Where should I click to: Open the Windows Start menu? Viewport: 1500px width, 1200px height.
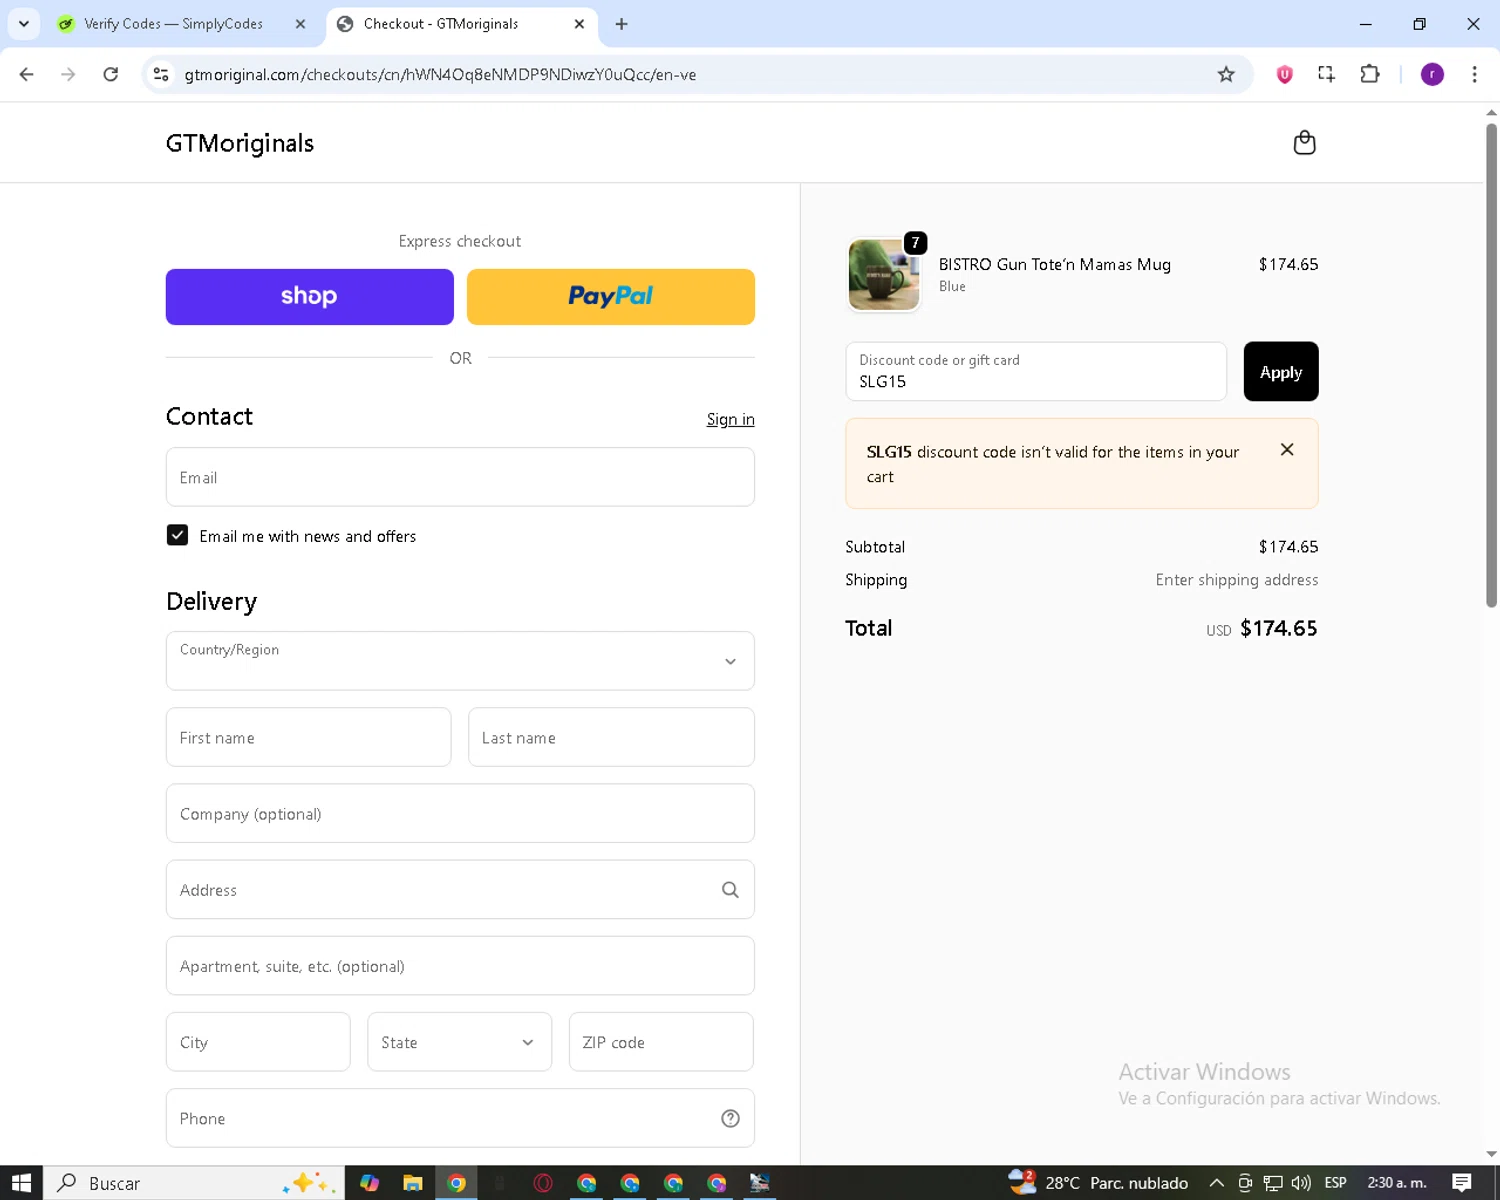coord(21,1183)
